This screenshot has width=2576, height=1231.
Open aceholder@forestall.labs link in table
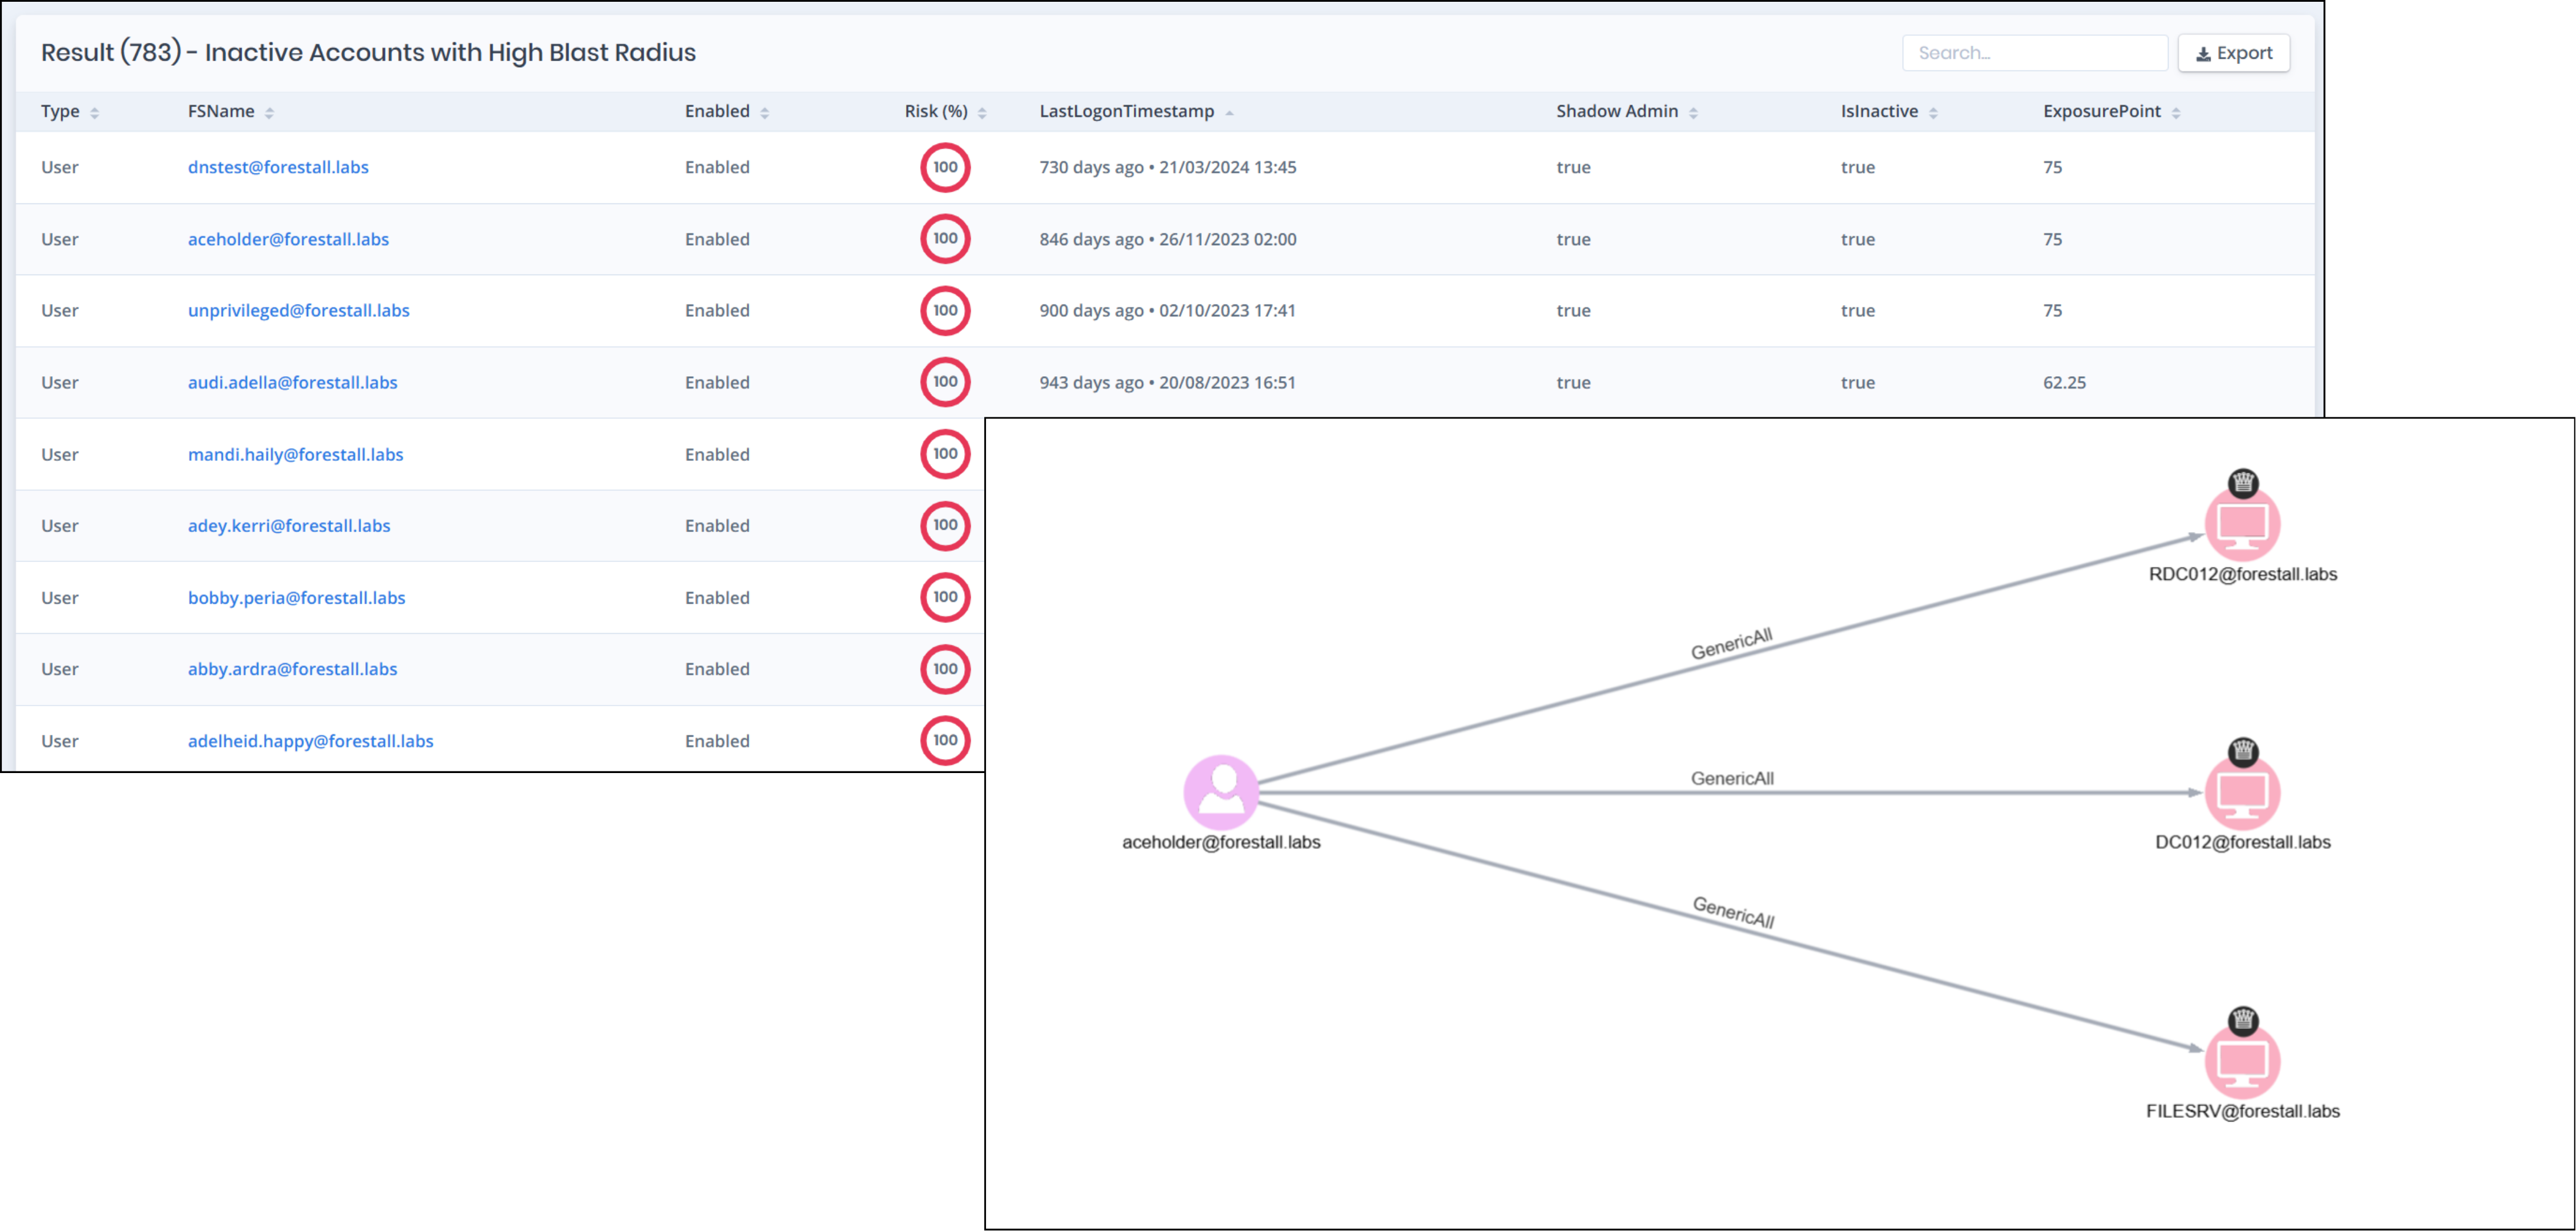point(288,239)
